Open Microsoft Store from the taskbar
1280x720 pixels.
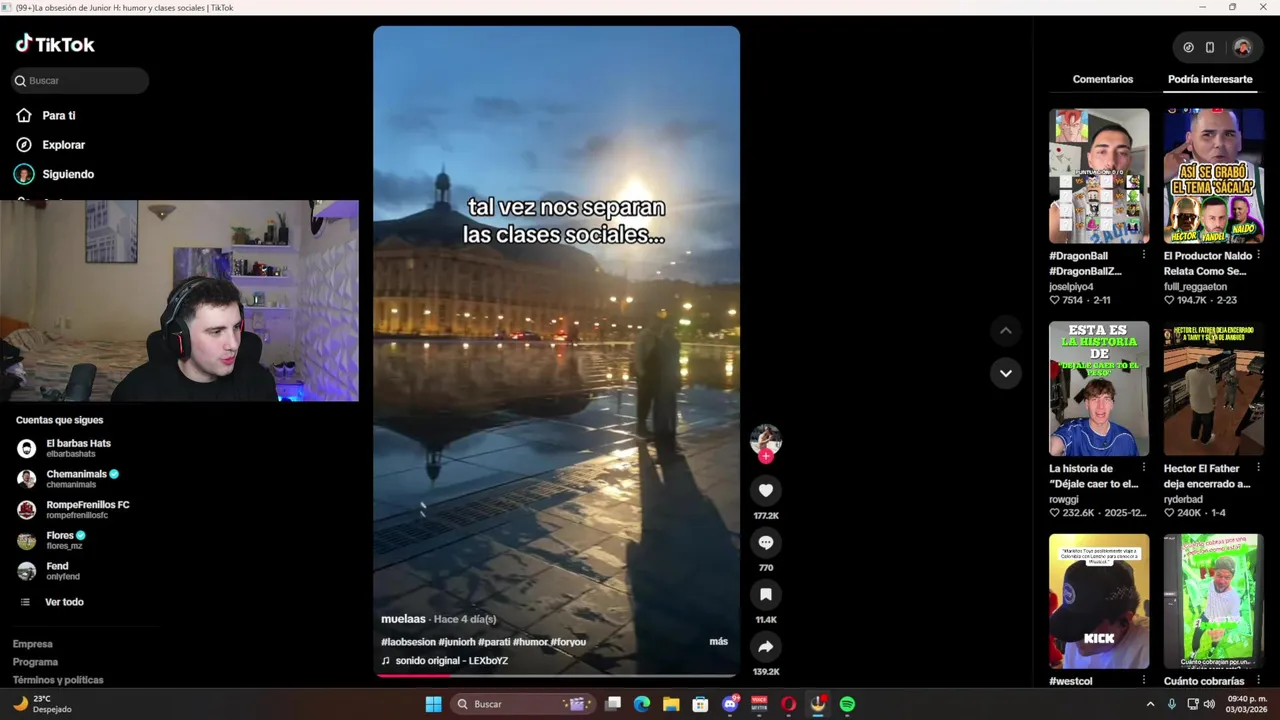(x=701, y=704)
